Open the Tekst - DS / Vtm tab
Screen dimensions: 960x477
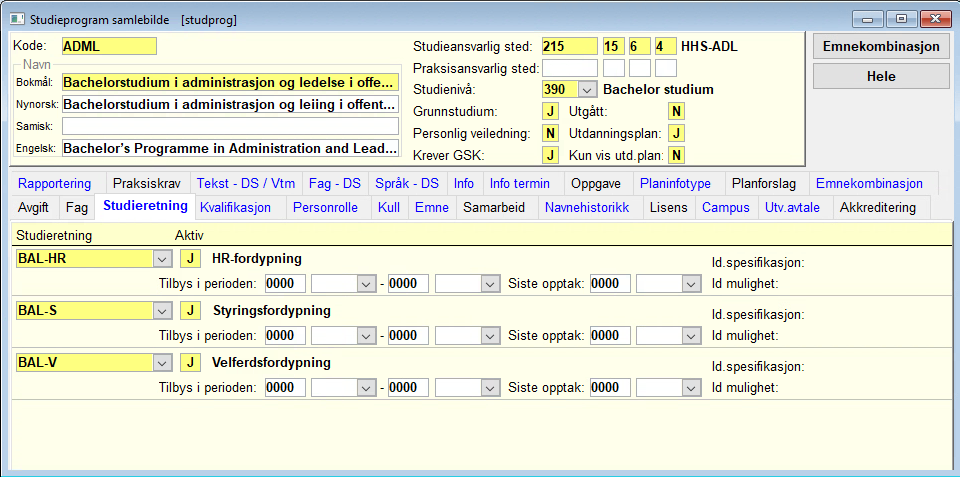[246, 183]
